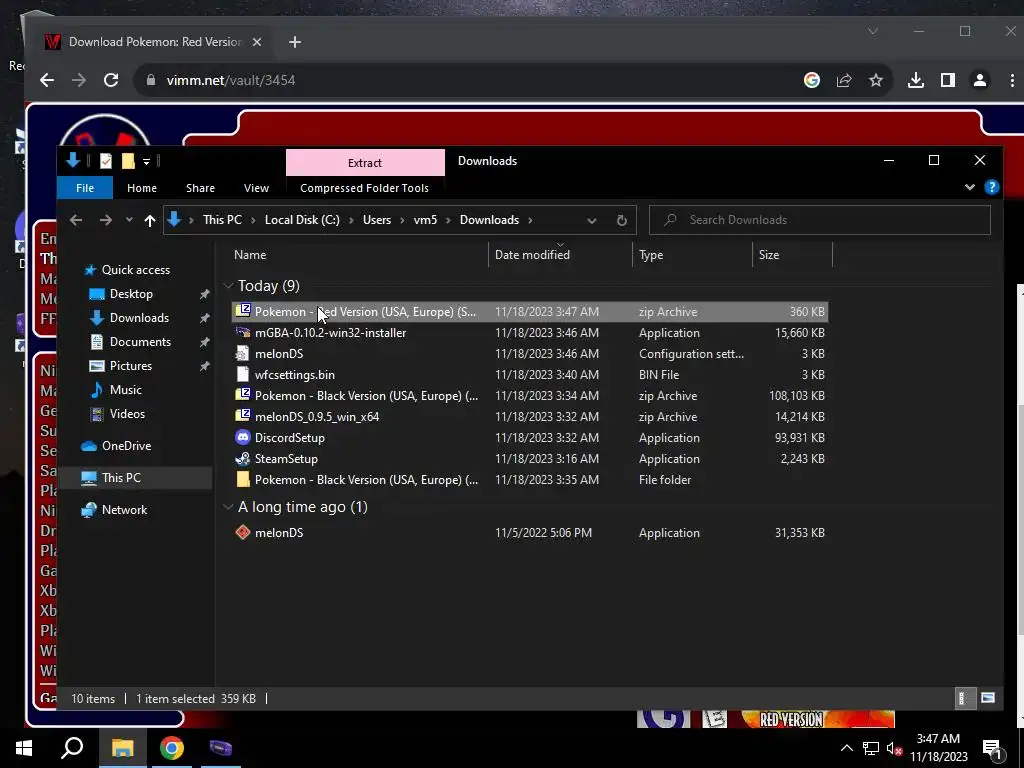Sort files by Type column
Viewport: 1024px width, 768px height.
692,255
